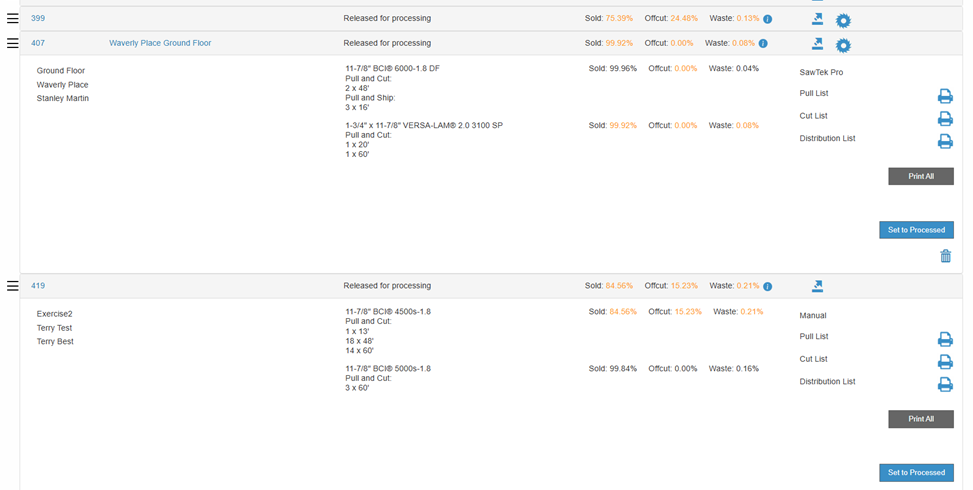This screenshot has width=973, height=490.
Task: Expand order 399 via hamburger handle
Action: pyautogui.click(x=12, y=19)
